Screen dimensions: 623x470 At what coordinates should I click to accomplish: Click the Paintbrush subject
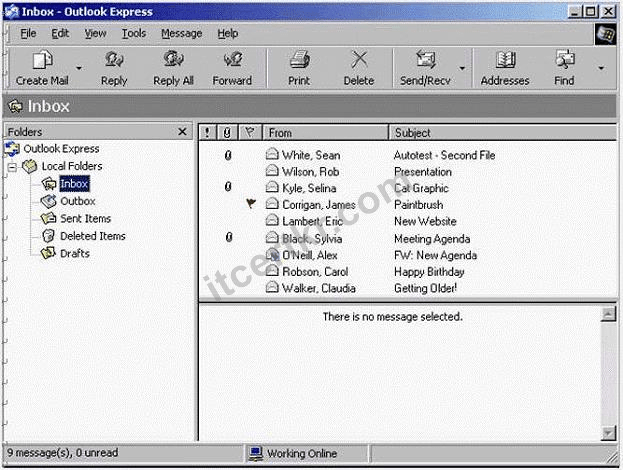click(418, 205)
